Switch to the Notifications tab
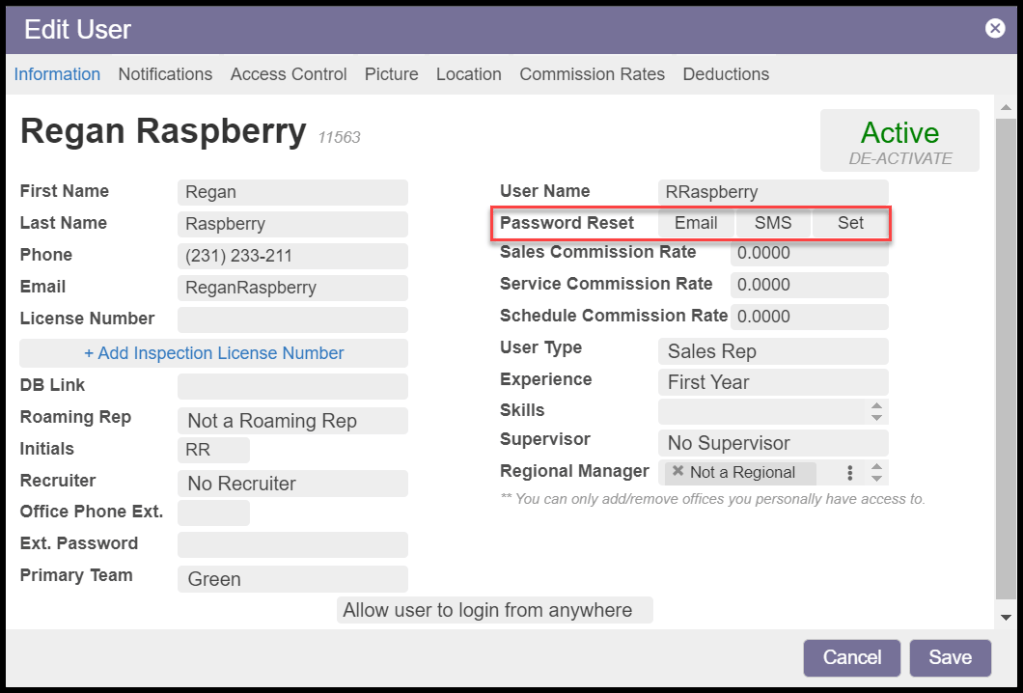 pos(165,74)
